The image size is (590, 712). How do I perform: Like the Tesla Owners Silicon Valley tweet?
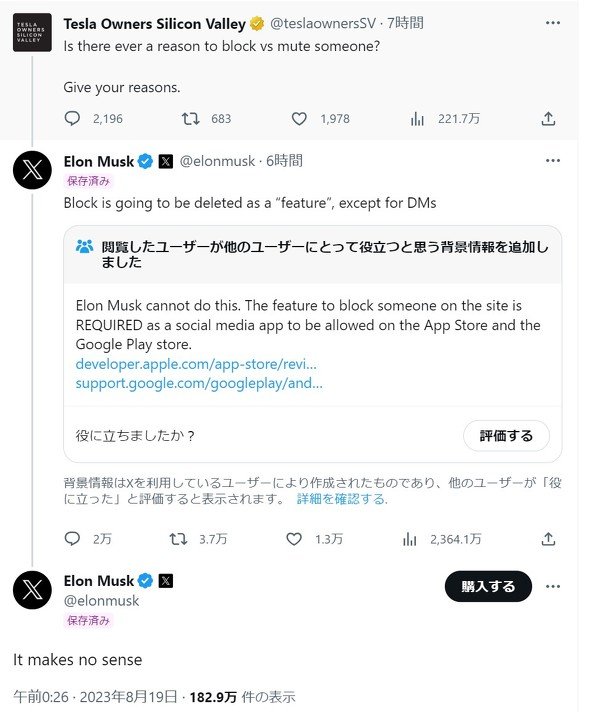(299, 119)
